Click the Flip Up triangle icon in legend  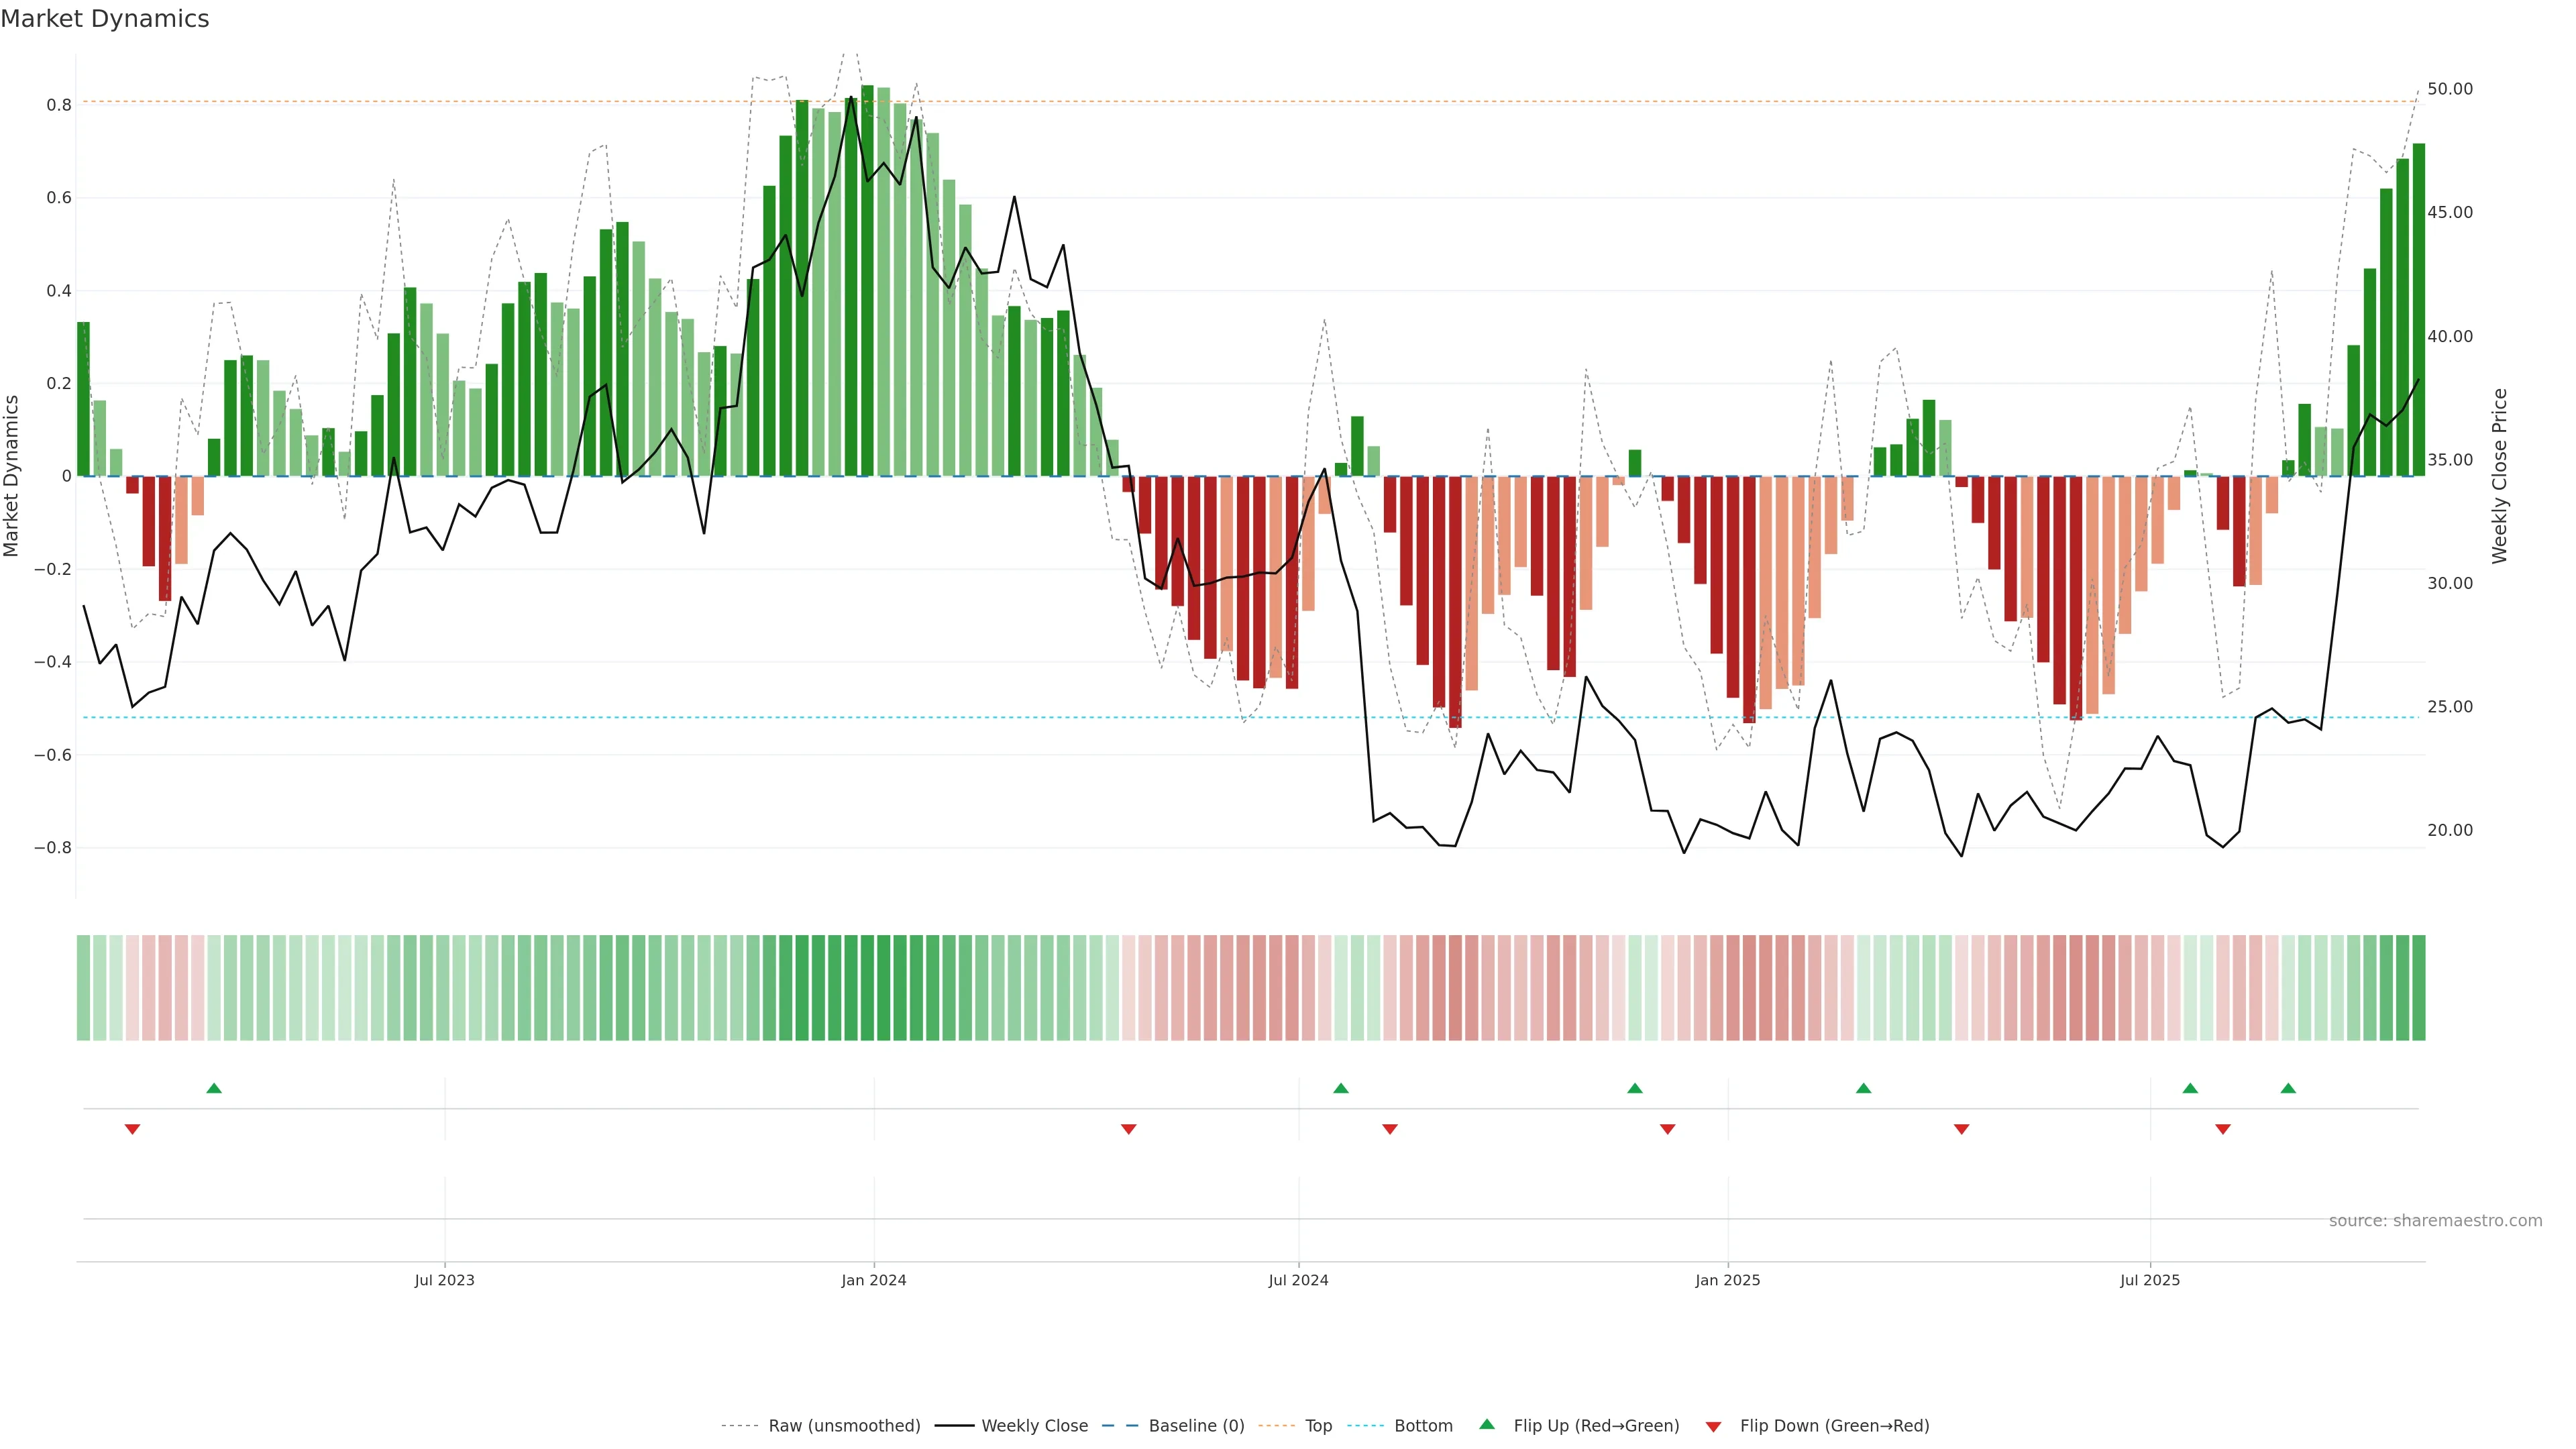pos(1487,1424)
